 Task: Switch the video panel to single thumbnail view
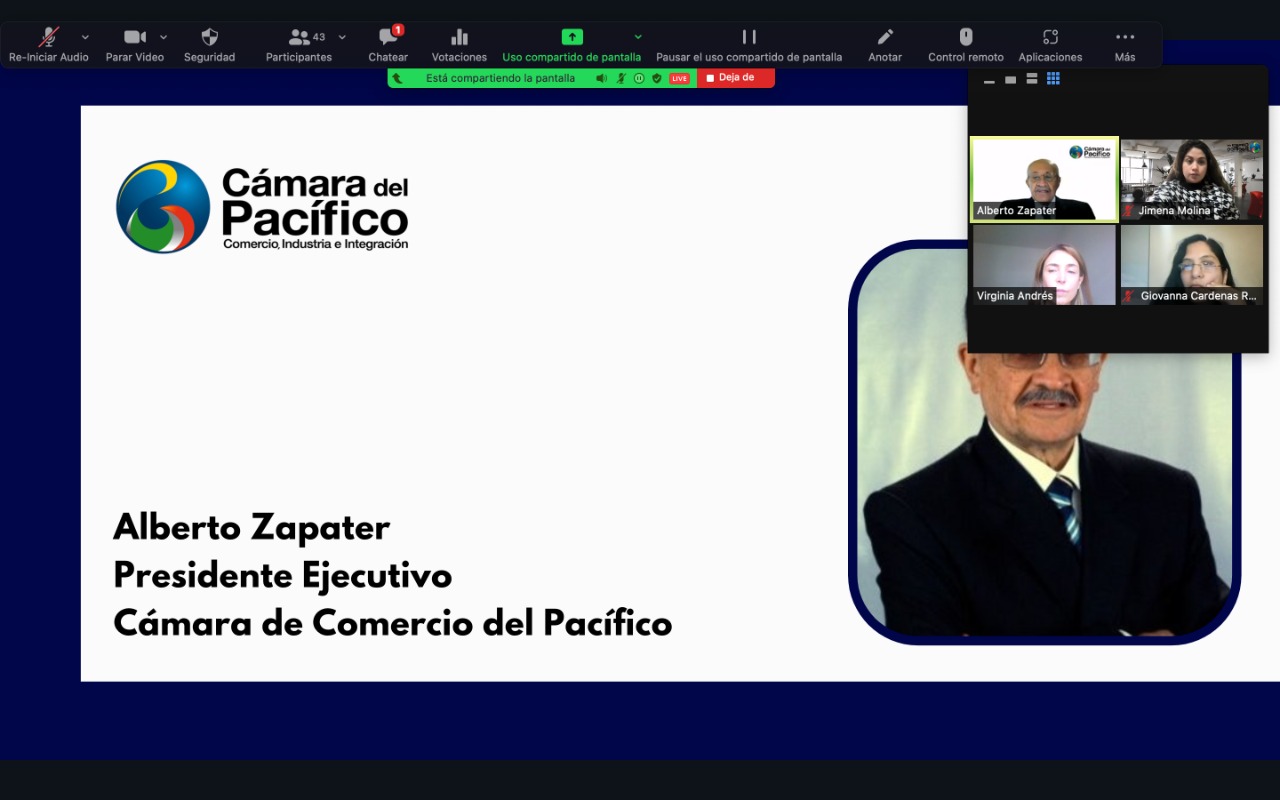[x=1010, y=79]
